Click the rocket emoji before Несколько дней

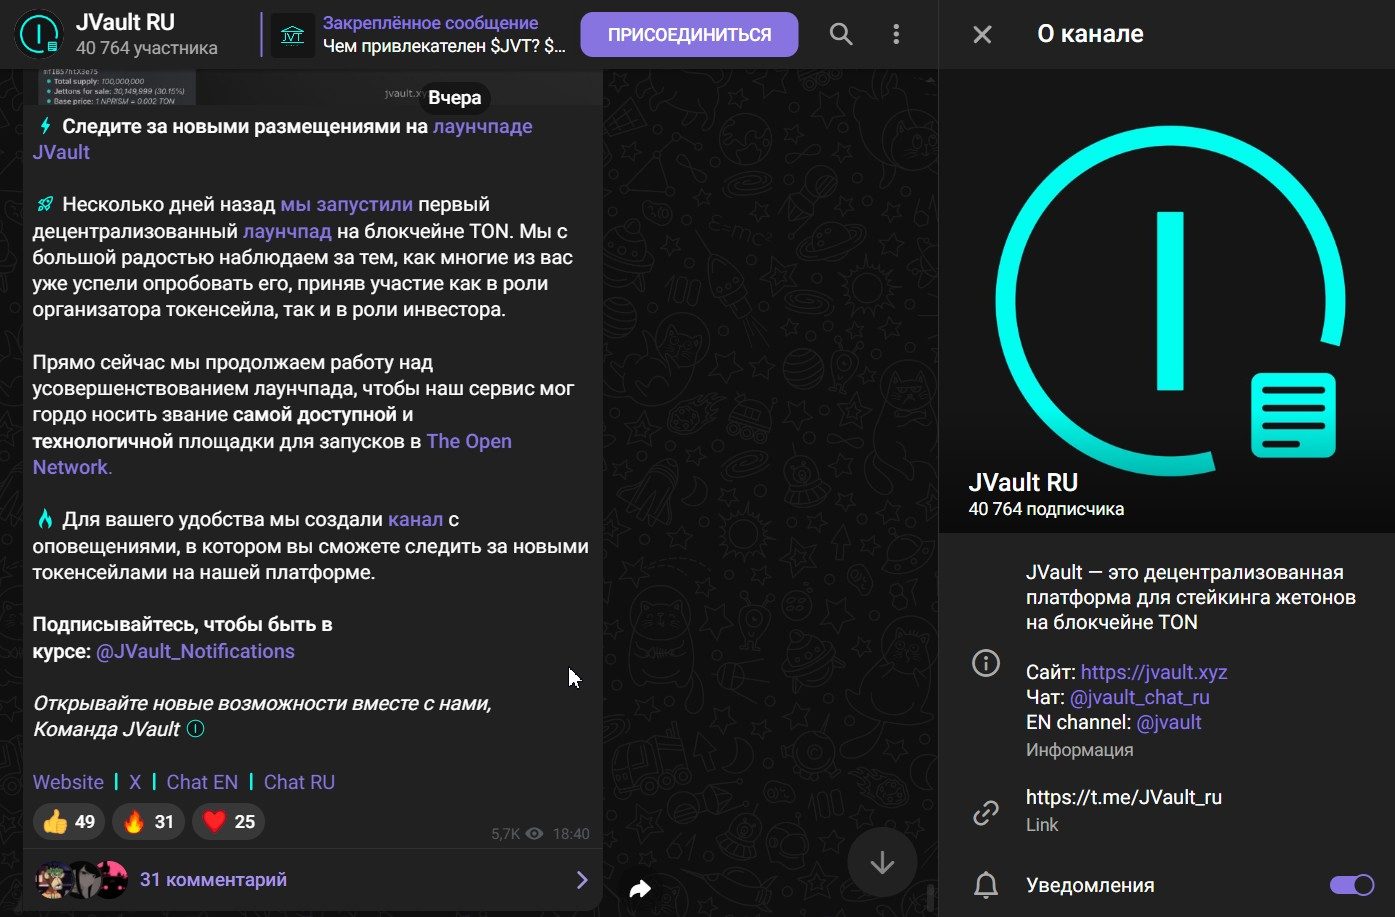pos(45,204)
